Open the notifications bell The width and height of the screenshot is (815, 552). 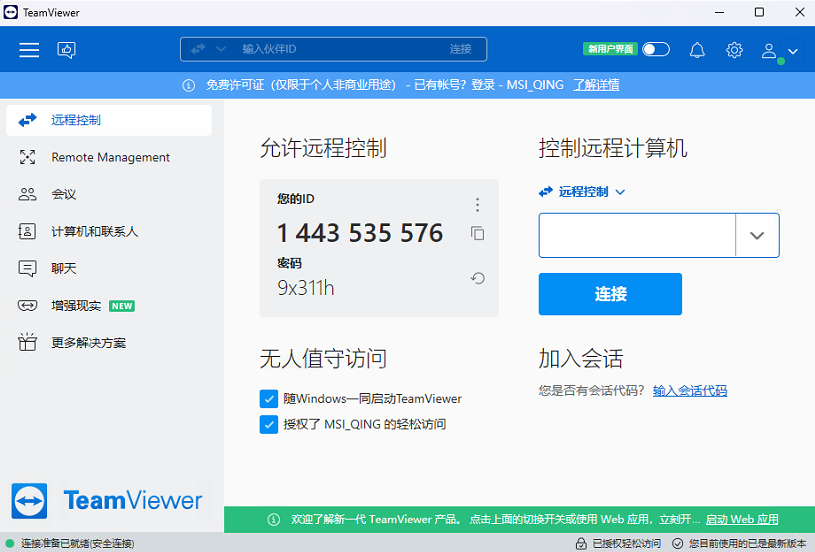pos(697,50)
